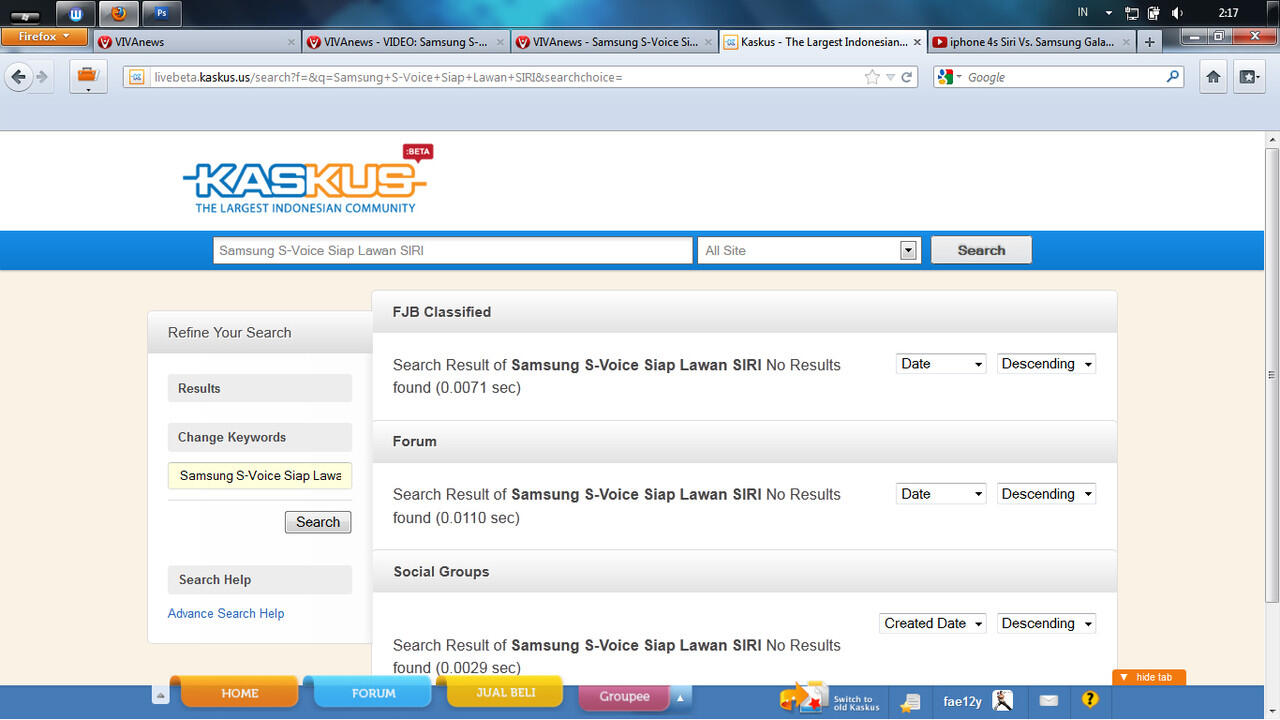The width and height of the screenshot is (1280, 720).
Task: Open the Word icon in the taskbar
Action: tap(76, 14)
